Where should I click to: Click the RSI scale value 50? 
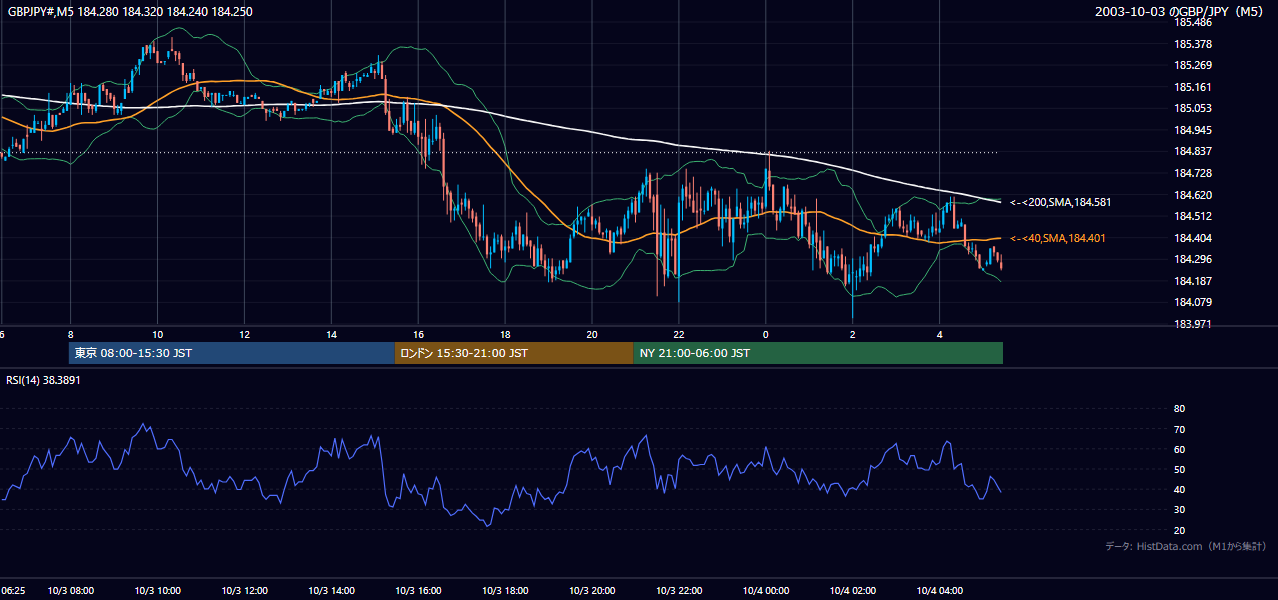(1180, 469)
